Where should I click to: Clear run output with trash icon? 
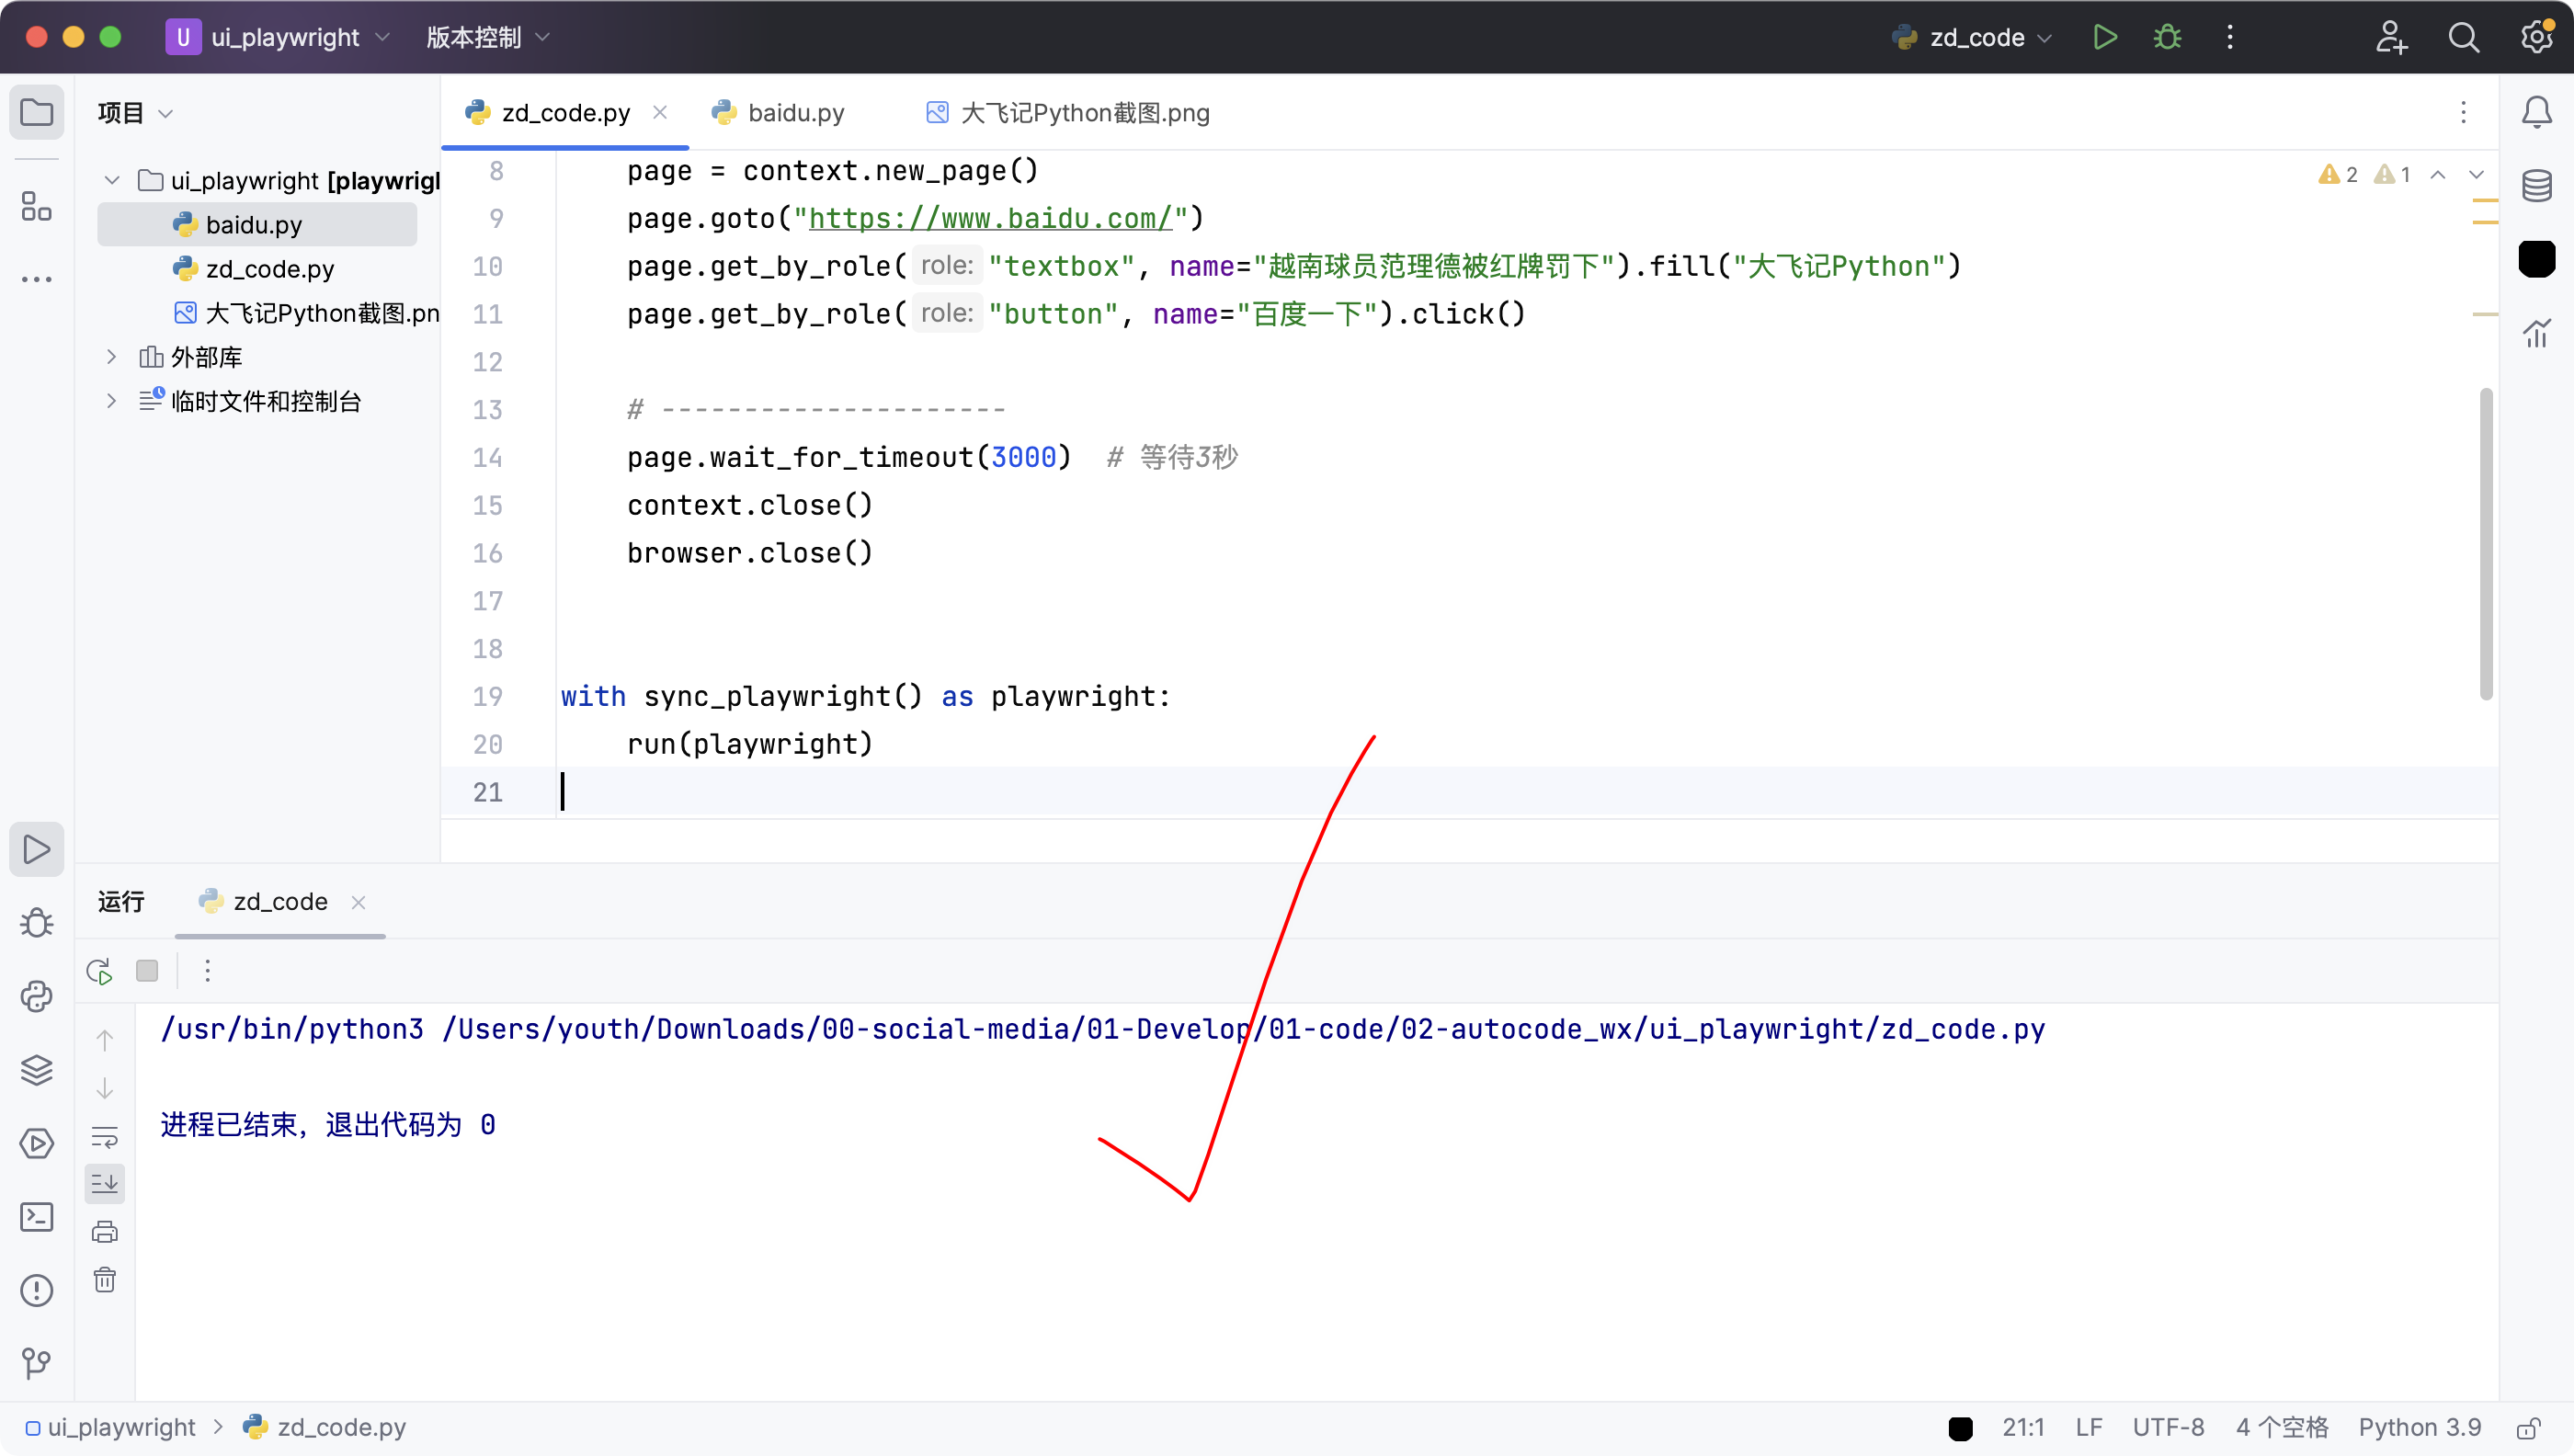click(105, 1280)
